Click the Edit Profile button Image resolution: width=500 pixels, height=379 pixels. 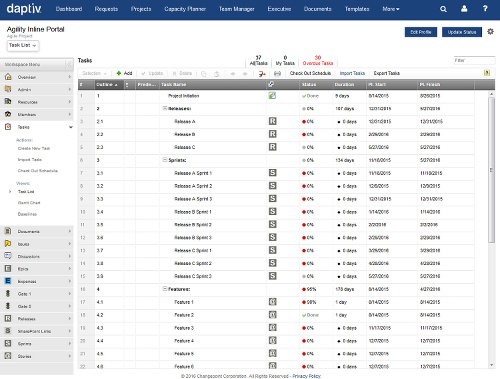[421, 32]
